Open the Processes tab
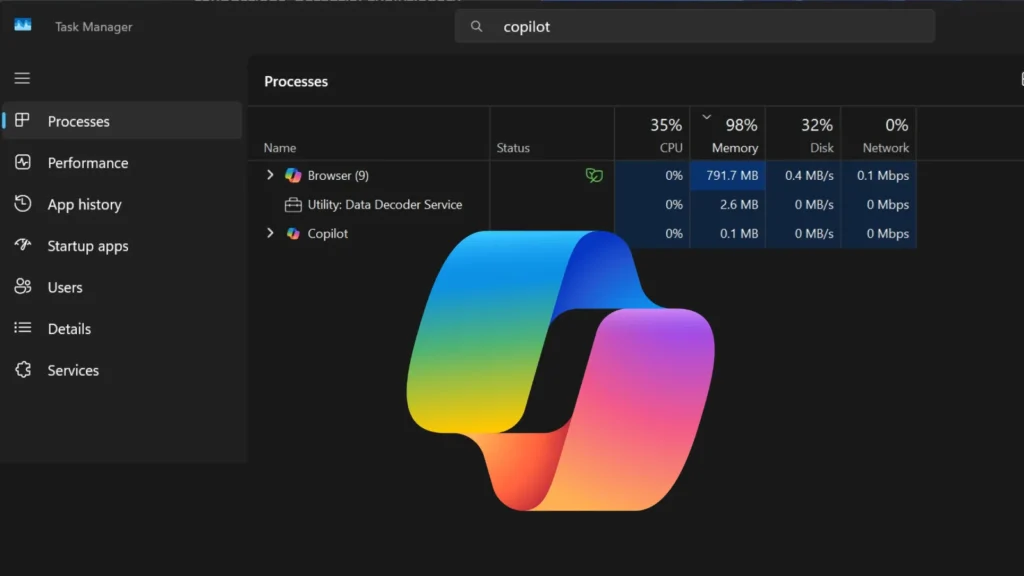The width and height of the screenshot is (1024, 576). [123, 121]
